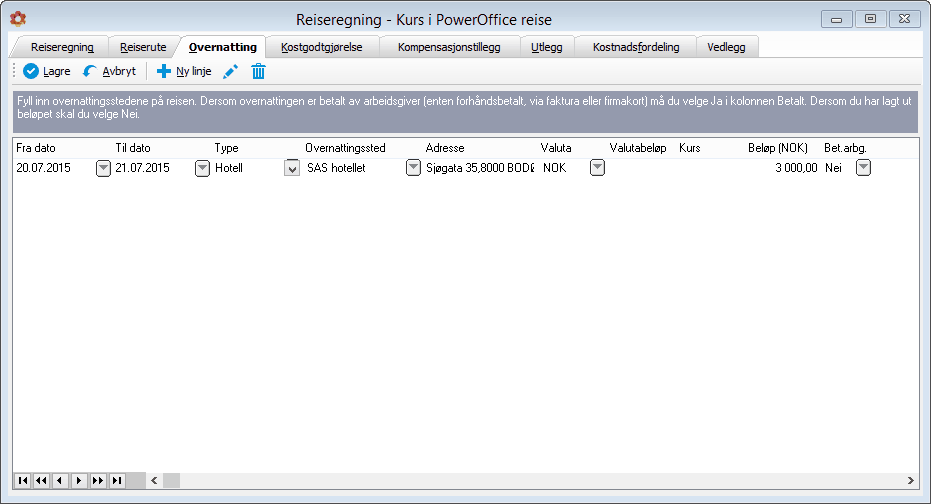Click the pencil edit icon

[230, 71]
